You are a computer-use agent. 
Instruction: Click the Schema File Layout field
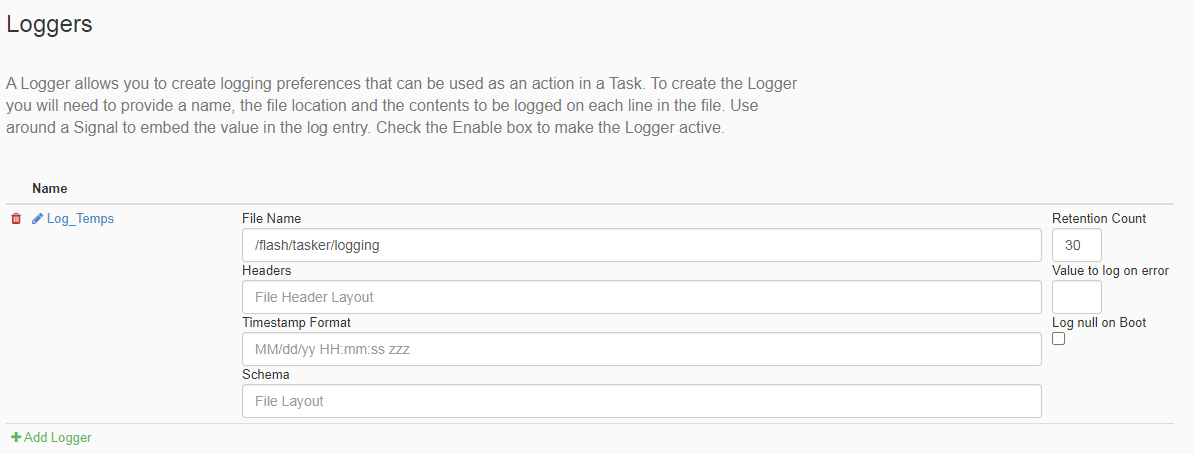[641, 401]
